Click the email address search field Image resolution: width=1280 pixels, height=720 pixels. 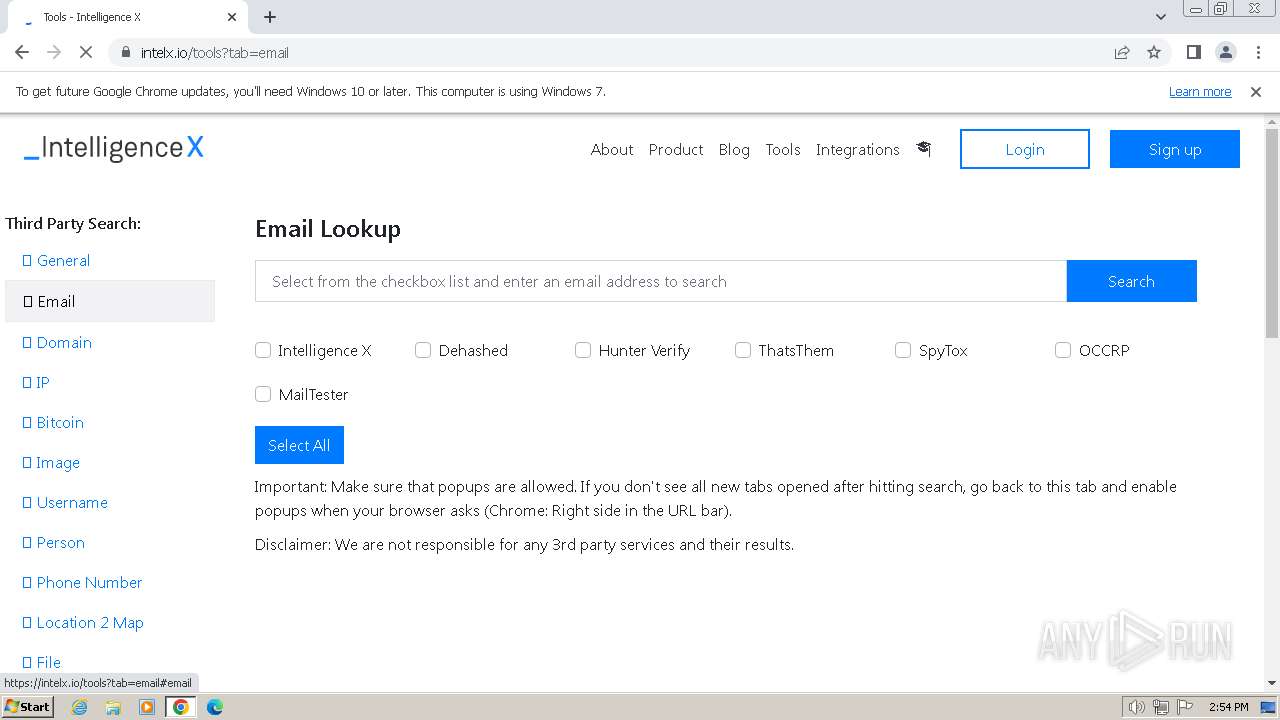[661, 281]
